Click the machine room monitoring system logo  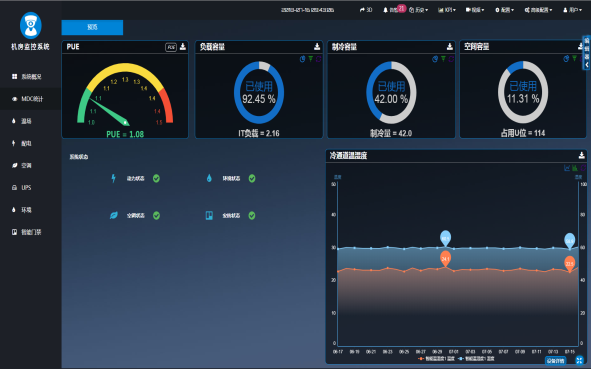tap(31, 25)
